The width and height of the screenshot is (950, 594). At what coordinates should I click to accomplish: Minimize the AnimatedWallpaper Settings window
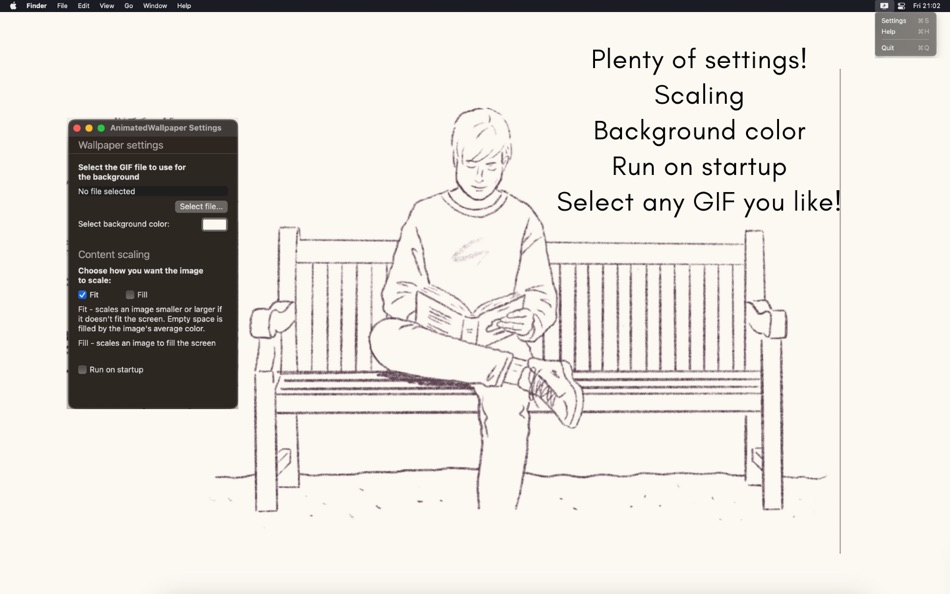[x=89, y=128]
